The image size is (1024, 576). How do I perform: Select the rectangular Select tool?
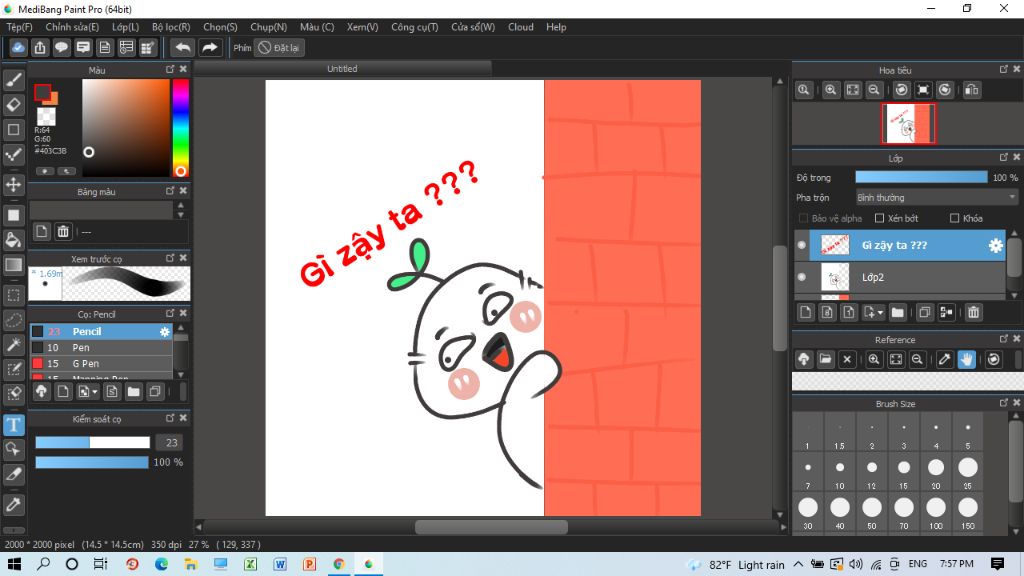(14, 295)
